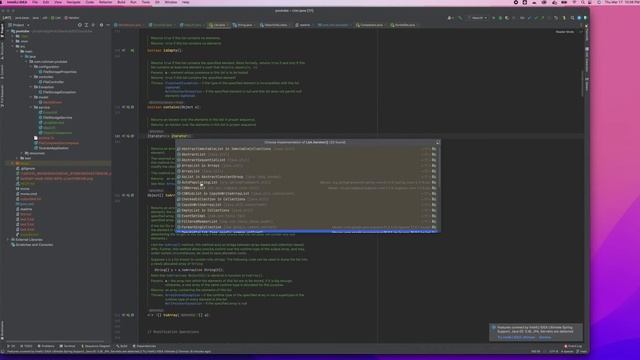Open the Window menu

tap(171, 2)
